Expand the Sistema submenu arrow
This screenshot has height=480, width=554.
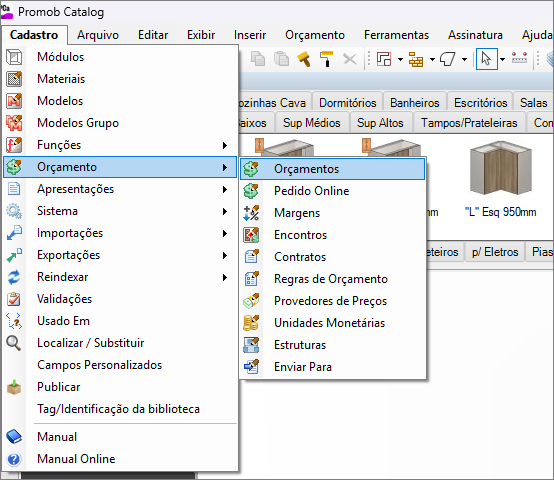[x=225, y=211]
